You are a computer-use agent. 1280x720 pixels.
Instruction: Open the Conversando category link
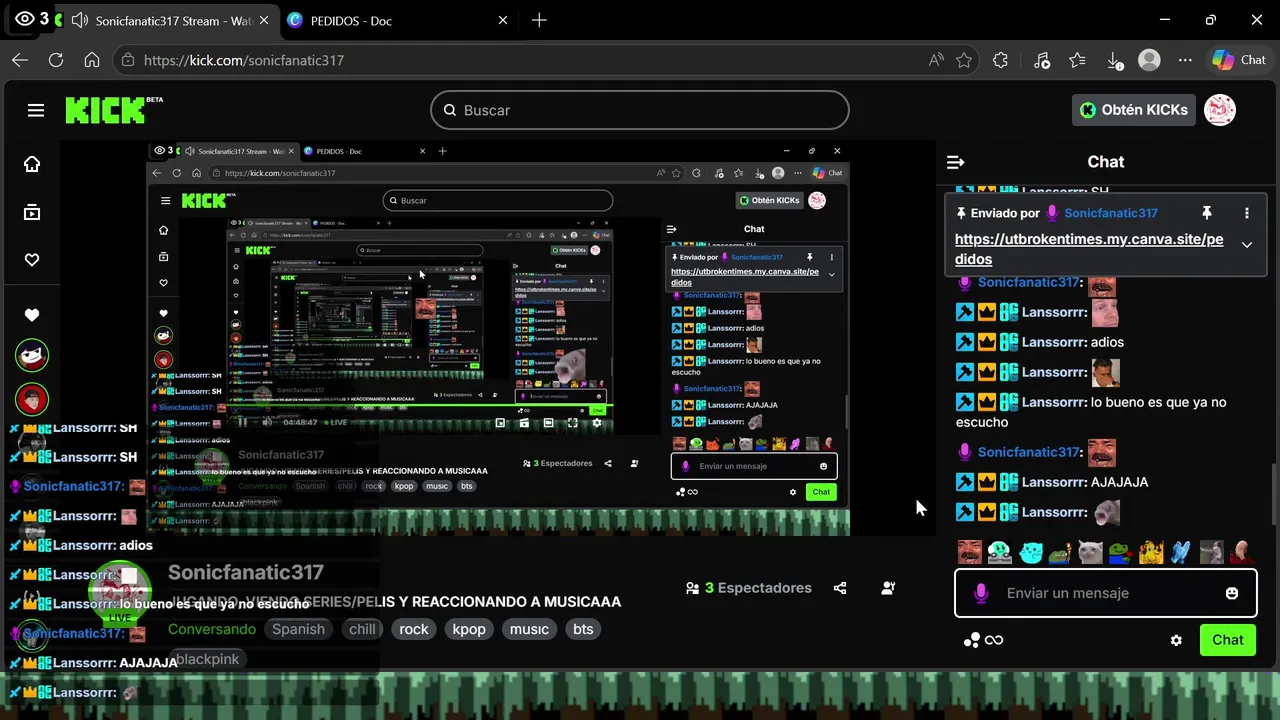[212, 629]
